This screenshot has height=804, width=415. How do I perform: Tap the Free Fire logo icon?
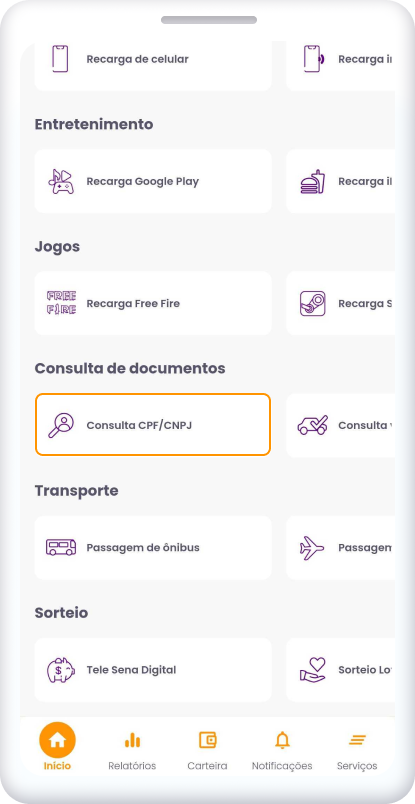pyautogui.click(x=61, y=303)
